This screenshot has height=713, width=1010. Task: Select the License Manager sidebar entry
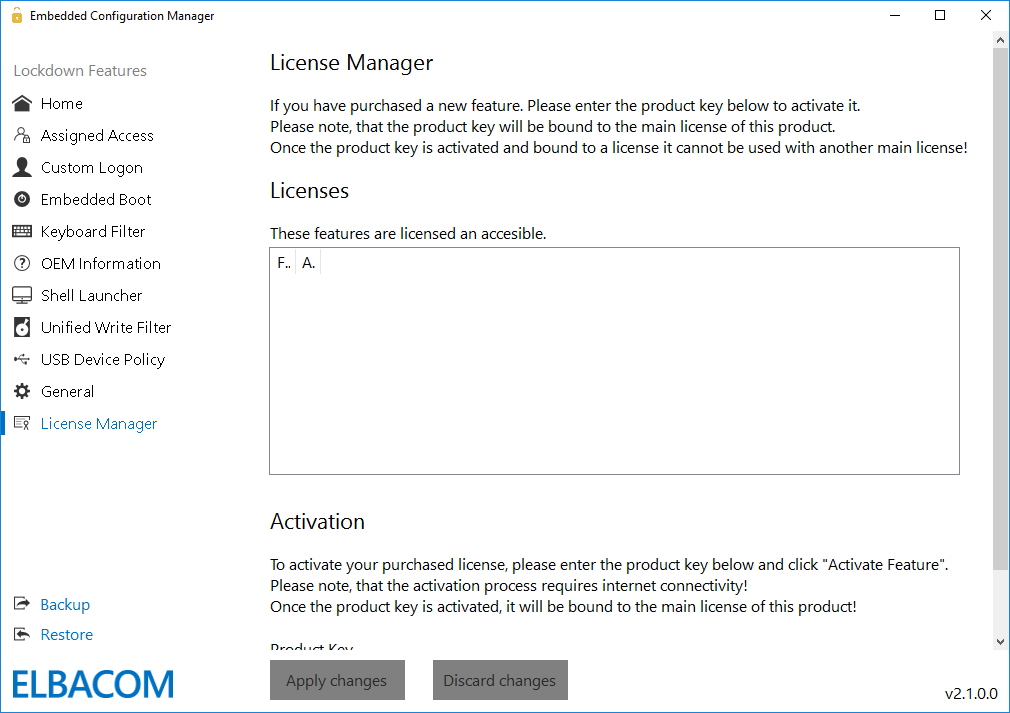(x=98, y=423)
